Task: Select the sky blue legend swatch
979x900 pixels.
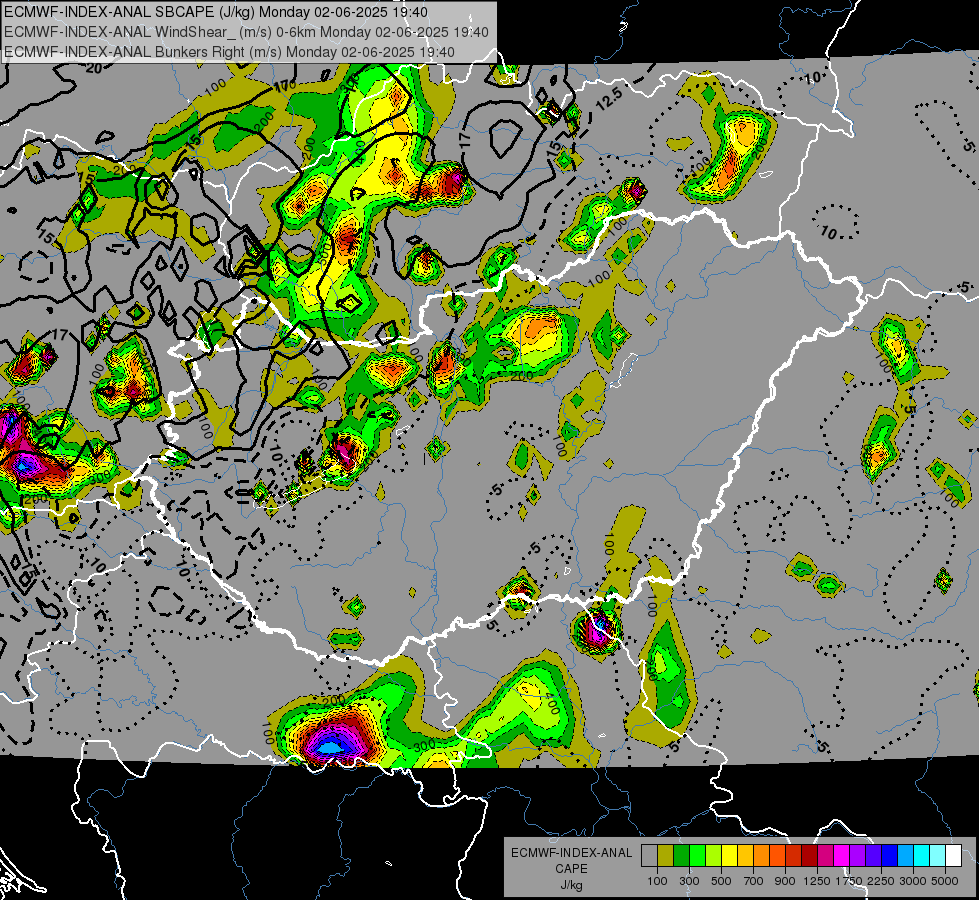Action: 905,855
